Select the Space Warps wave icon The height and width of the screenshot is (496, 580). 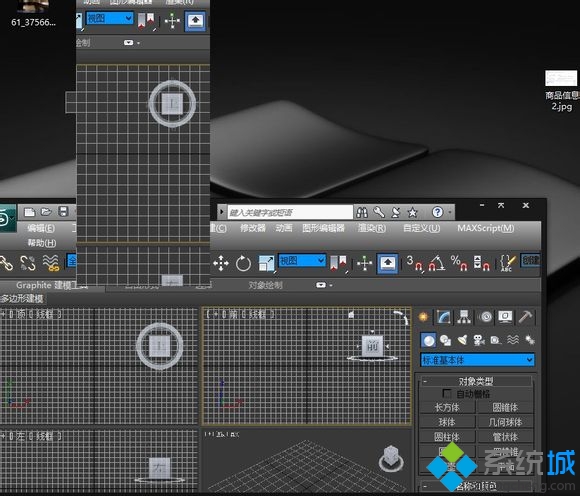pos(513,340)
